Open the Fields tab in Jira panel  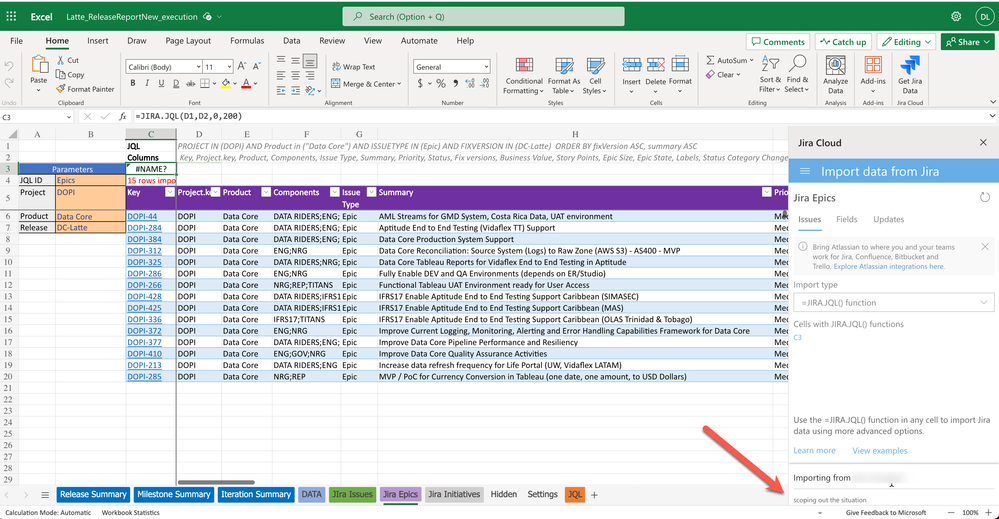847,219
